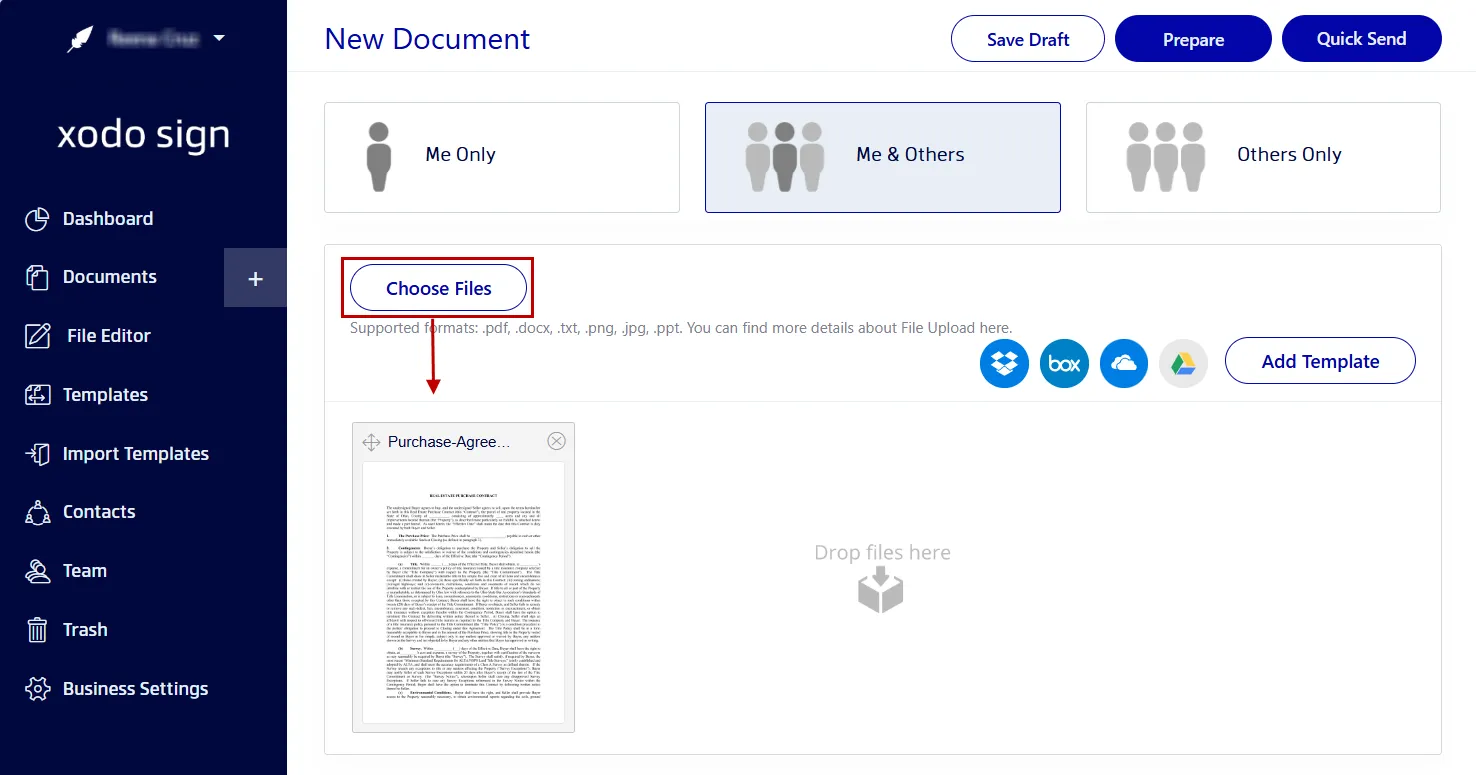Save the document as a draft

pyautogui.click(x=1027, y=38)
